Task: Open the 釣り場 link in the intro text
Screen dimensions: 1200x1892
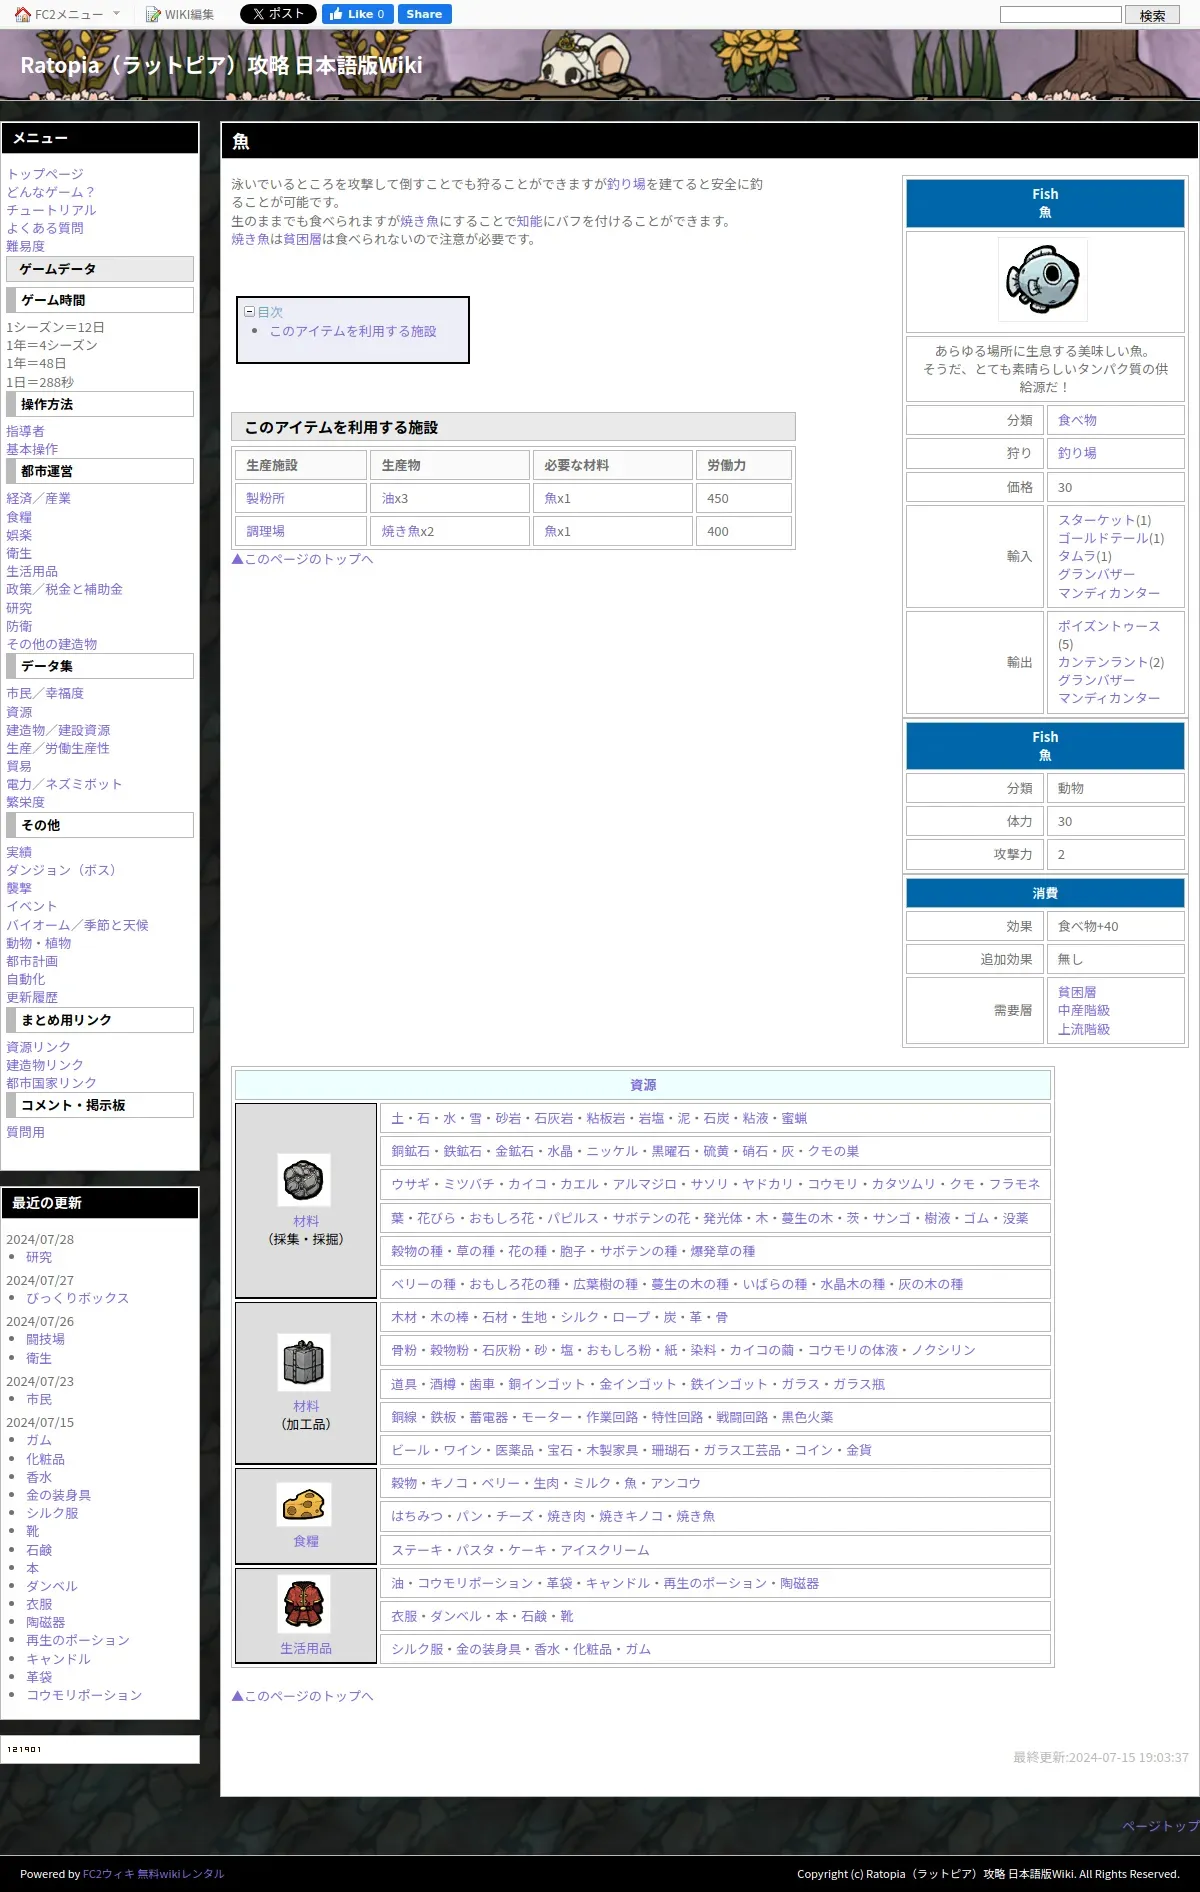Action: point(626,184)
